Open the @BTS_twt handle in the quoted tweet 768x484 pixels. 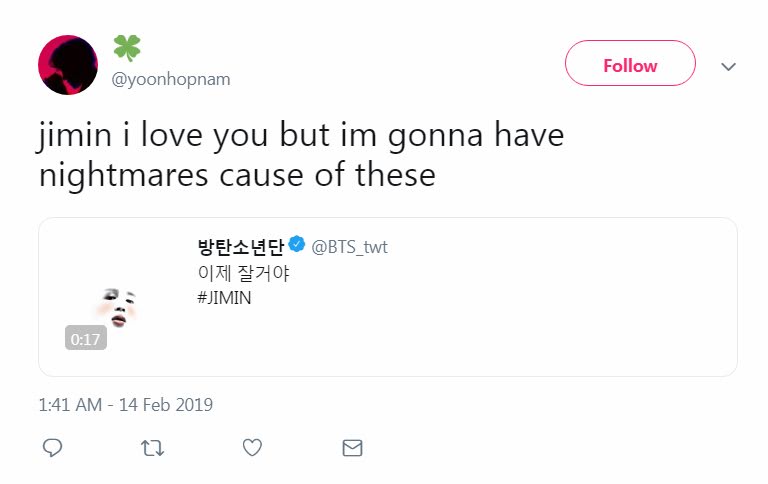pos(350,246)
